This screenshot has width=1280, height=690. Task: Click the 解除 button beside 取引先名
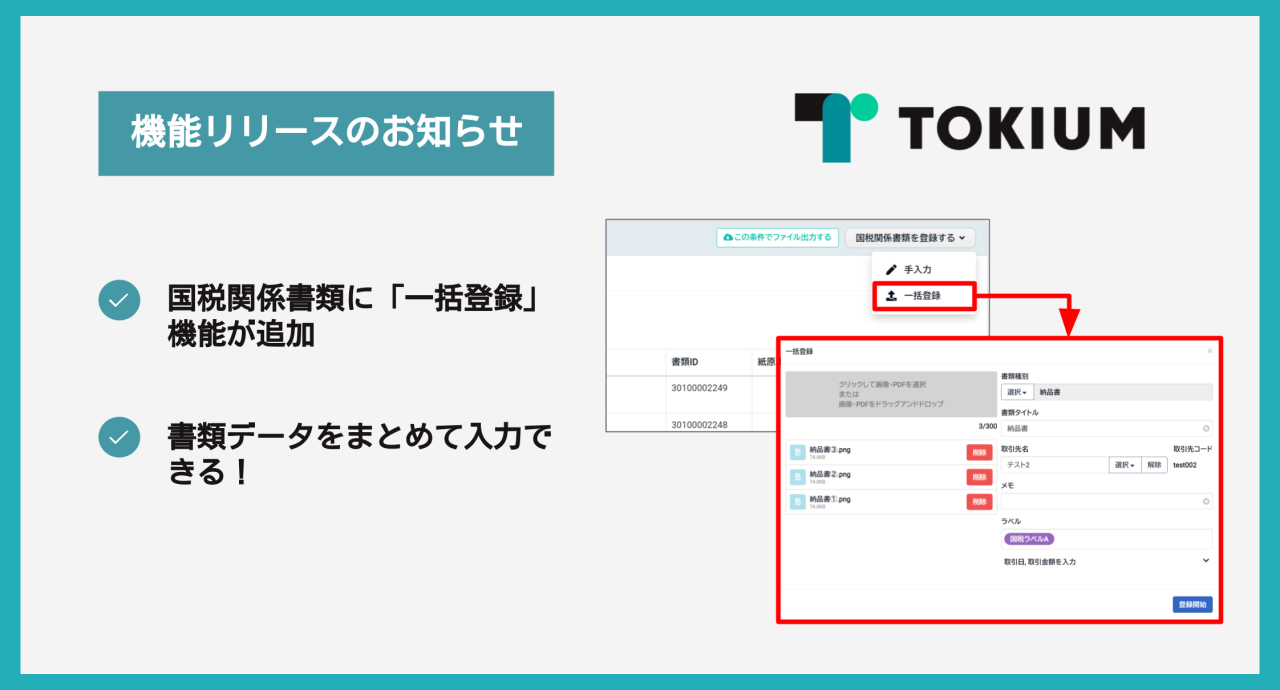[1154, 465]
